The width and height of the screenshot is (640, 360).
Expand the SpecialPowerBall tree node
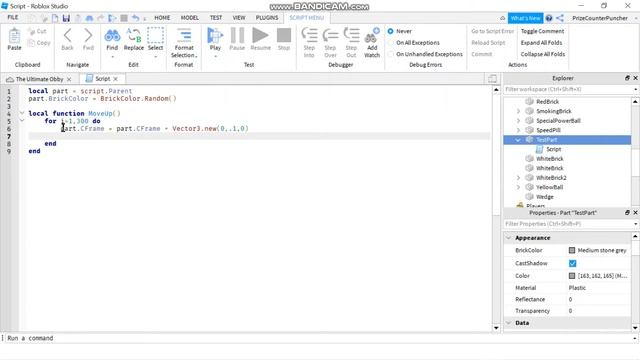(518, 120)
